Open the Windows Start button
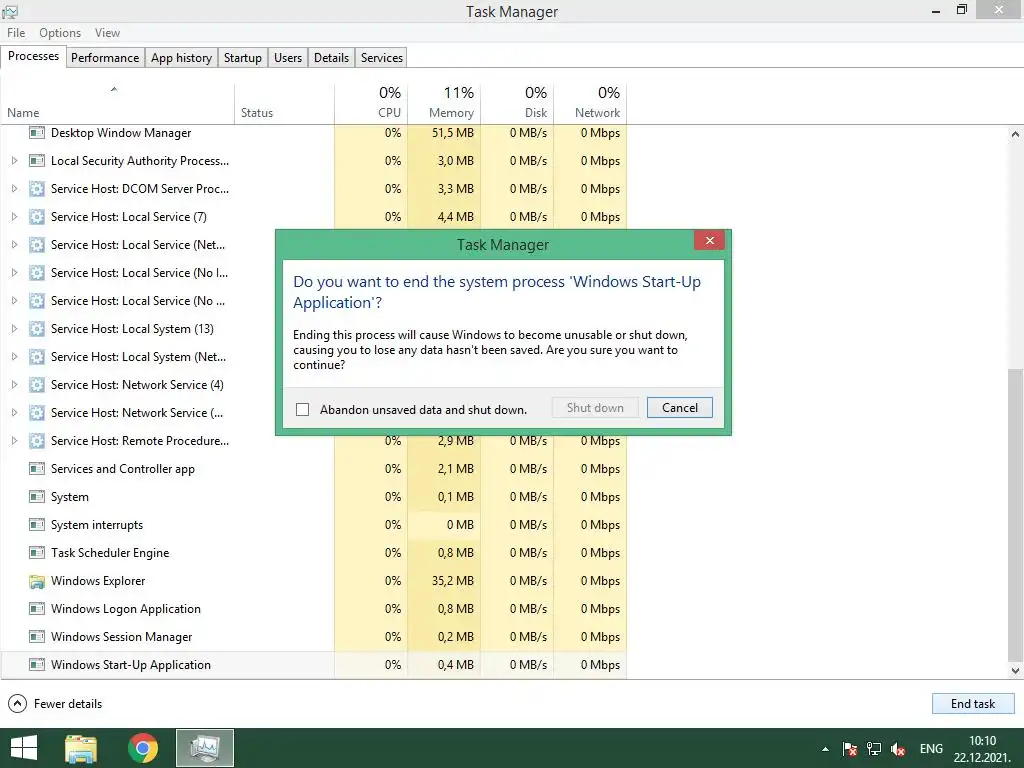 24,748
